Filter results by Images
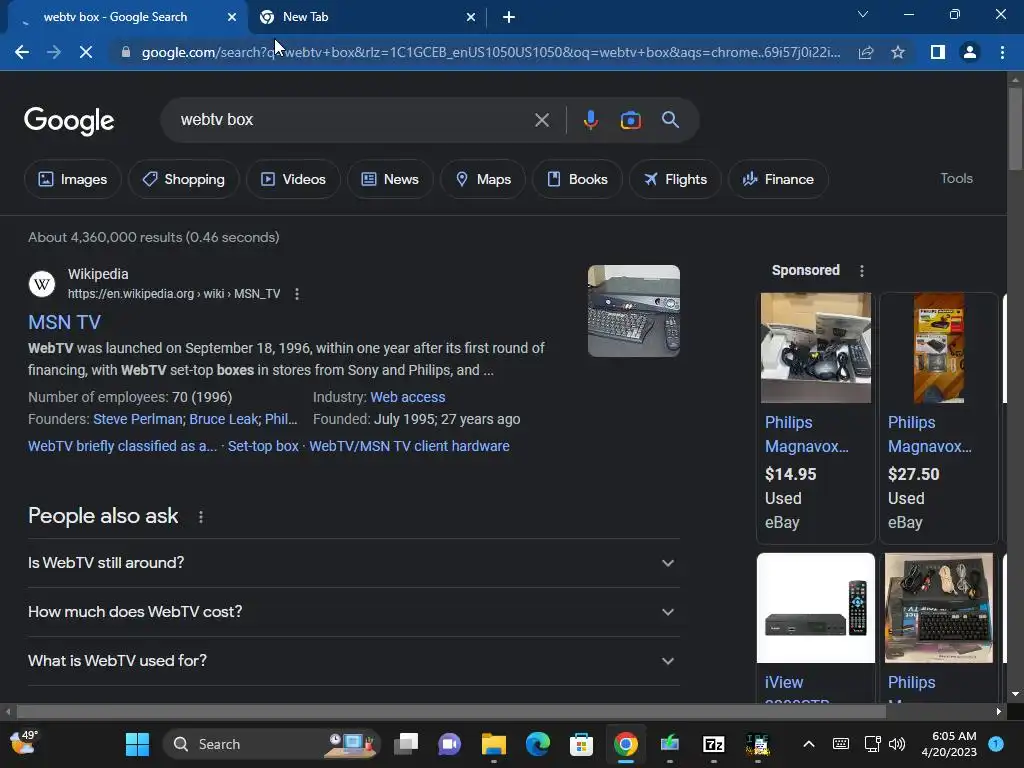This screenshot has height=768, width=1024. pos(72,179)
